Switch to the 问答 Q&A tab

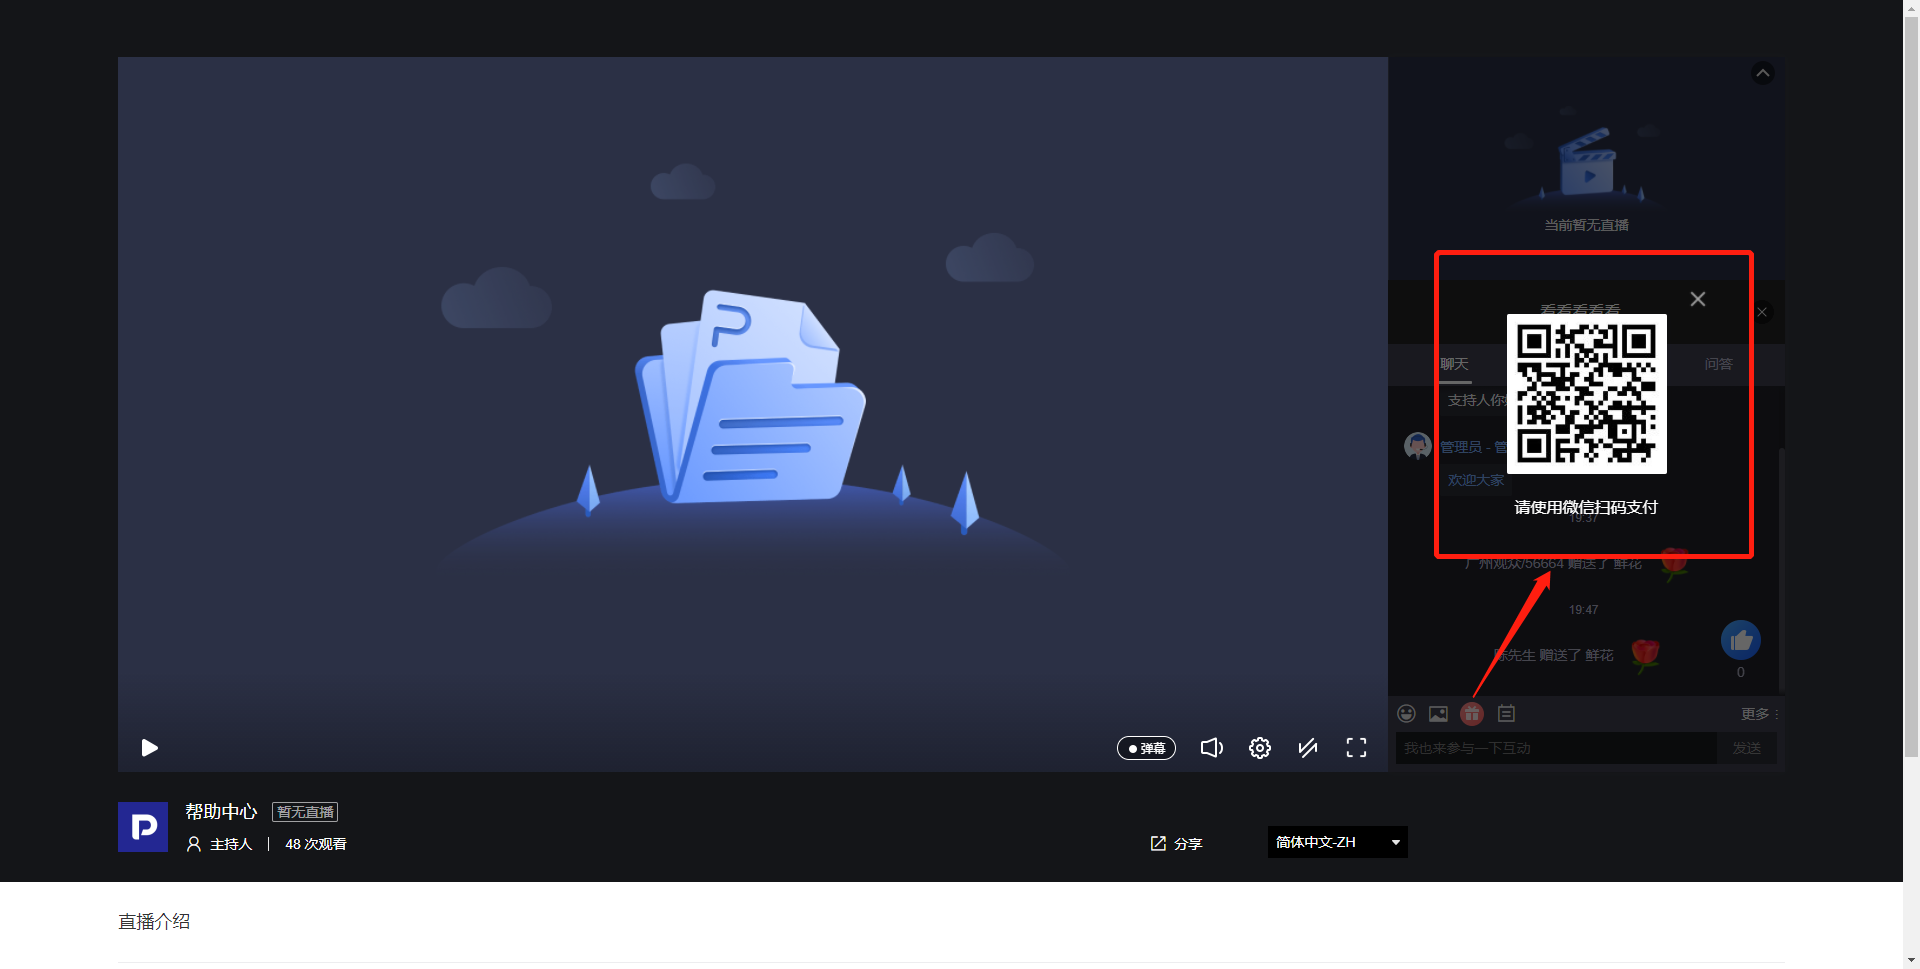click(x=1719, y=364)
